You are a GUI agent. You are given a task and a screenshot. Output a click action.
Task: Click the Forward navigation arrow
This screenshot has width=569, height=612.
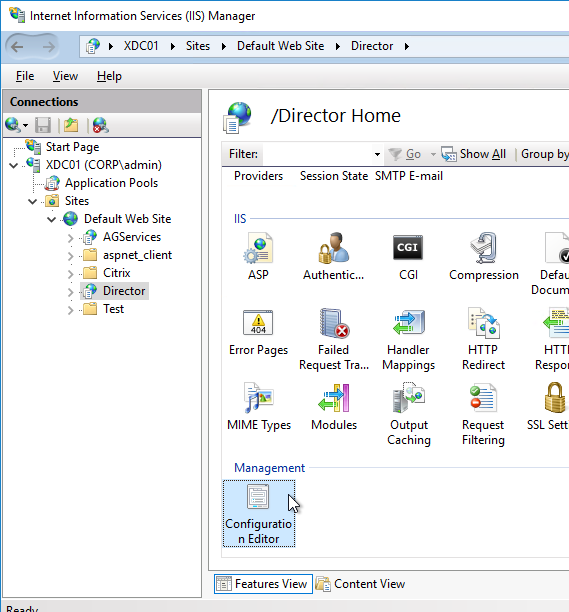coord(48,47)
